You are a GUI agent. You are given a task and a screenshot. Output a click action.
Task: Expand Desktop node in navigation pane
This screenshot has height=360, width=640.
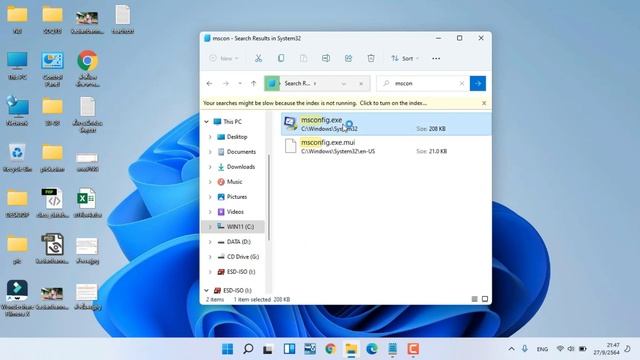[210, 137]
